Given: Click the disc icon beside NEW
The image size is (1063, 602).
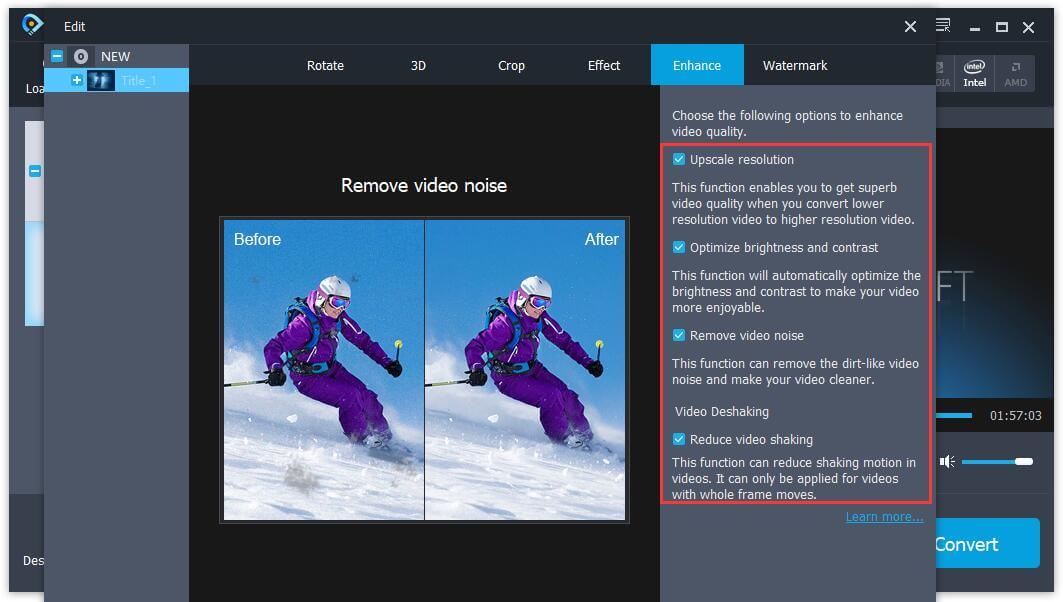Looking at the screenshot, I should click(81, 56).
